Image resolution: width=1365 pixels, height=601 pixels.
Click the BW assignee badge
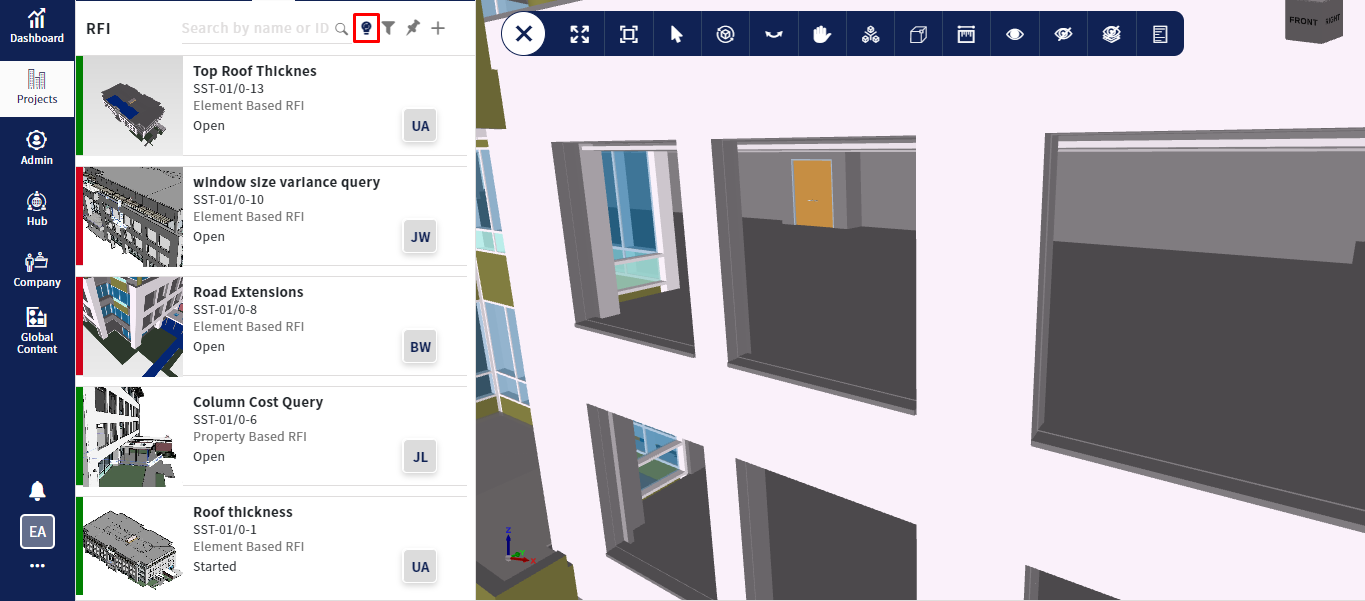[420, 347]
